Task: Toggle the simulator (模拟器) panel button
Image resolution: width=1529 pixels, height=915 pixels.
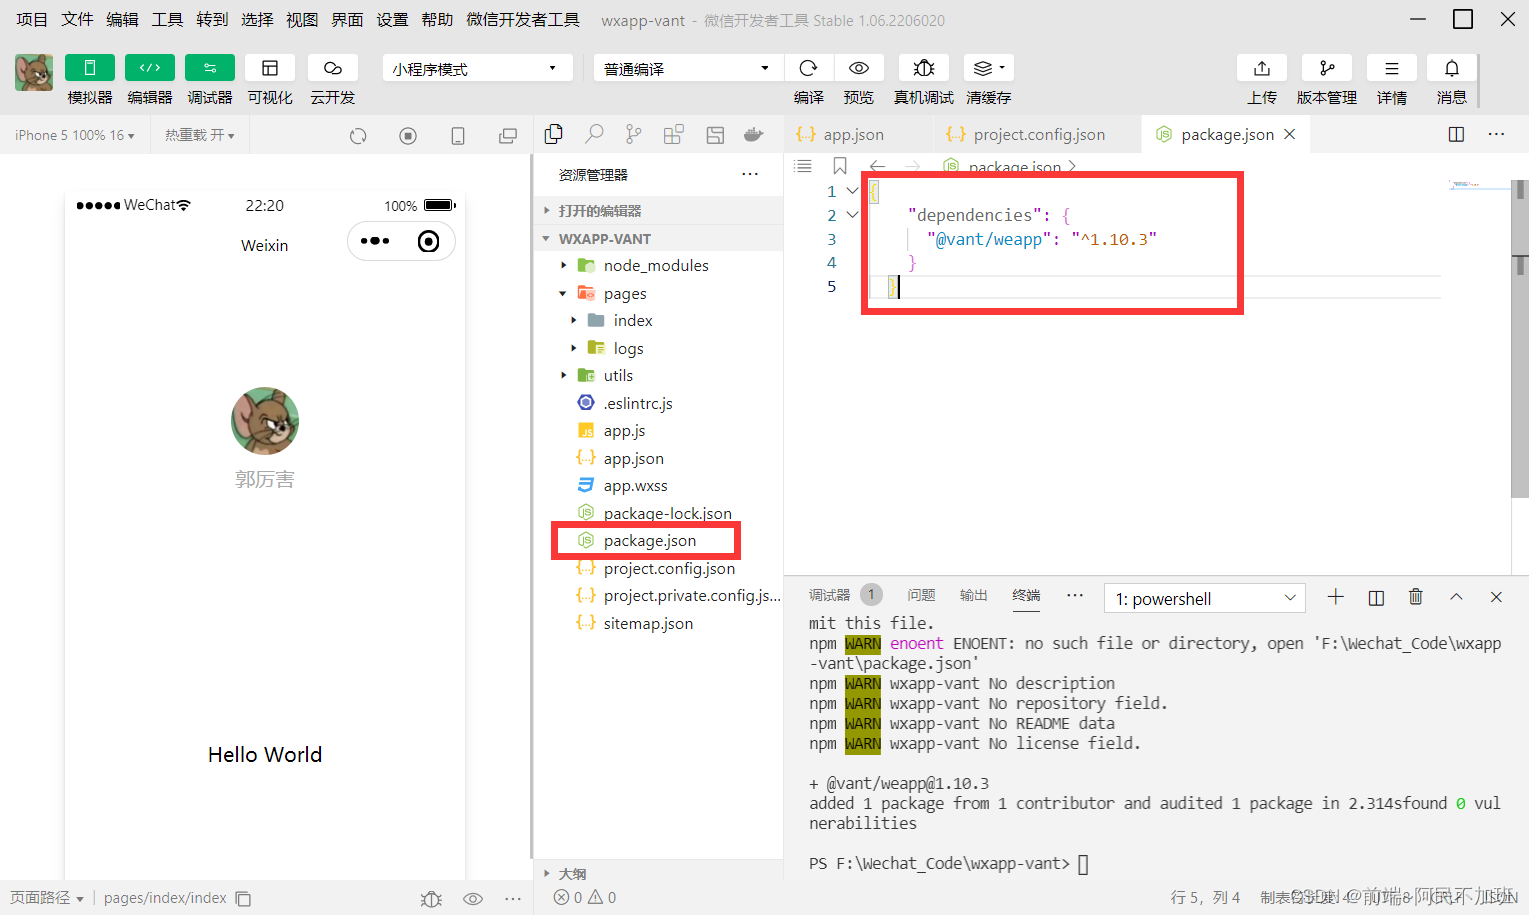Action: [90, 67]
